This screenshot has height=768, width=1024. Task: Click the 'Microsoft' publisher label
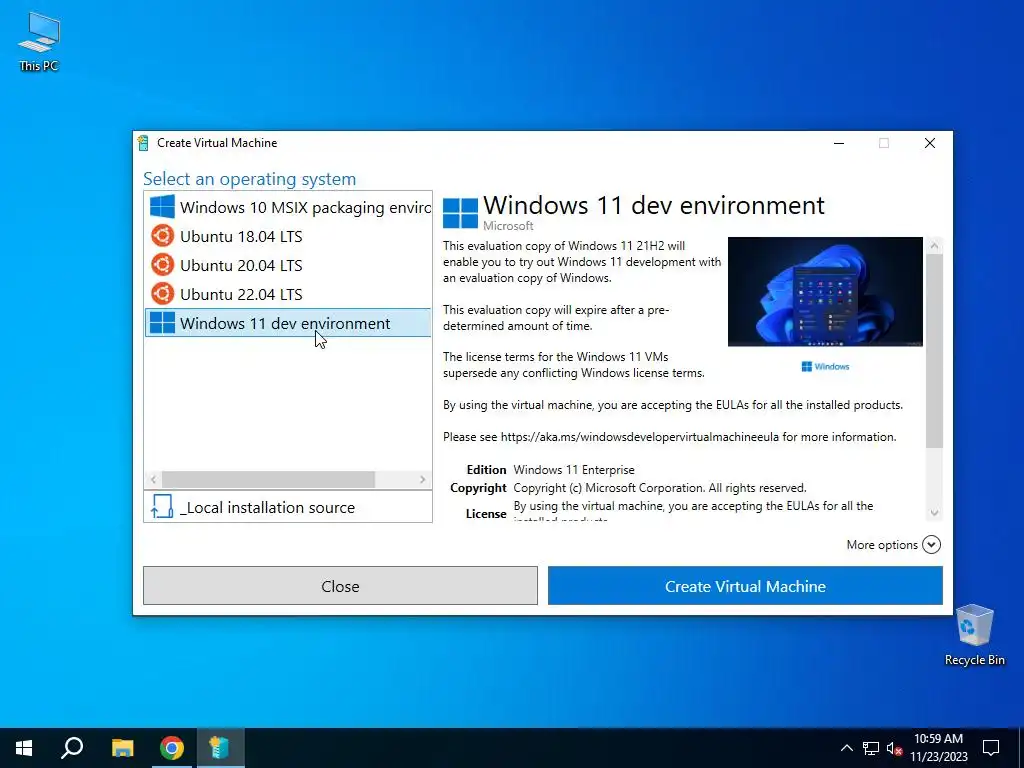(508, 226)
